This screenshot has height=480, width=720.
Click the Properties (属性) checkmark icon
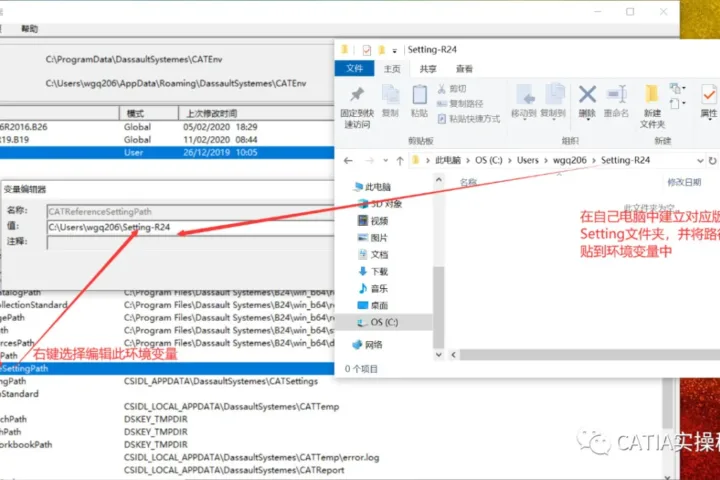709,95
